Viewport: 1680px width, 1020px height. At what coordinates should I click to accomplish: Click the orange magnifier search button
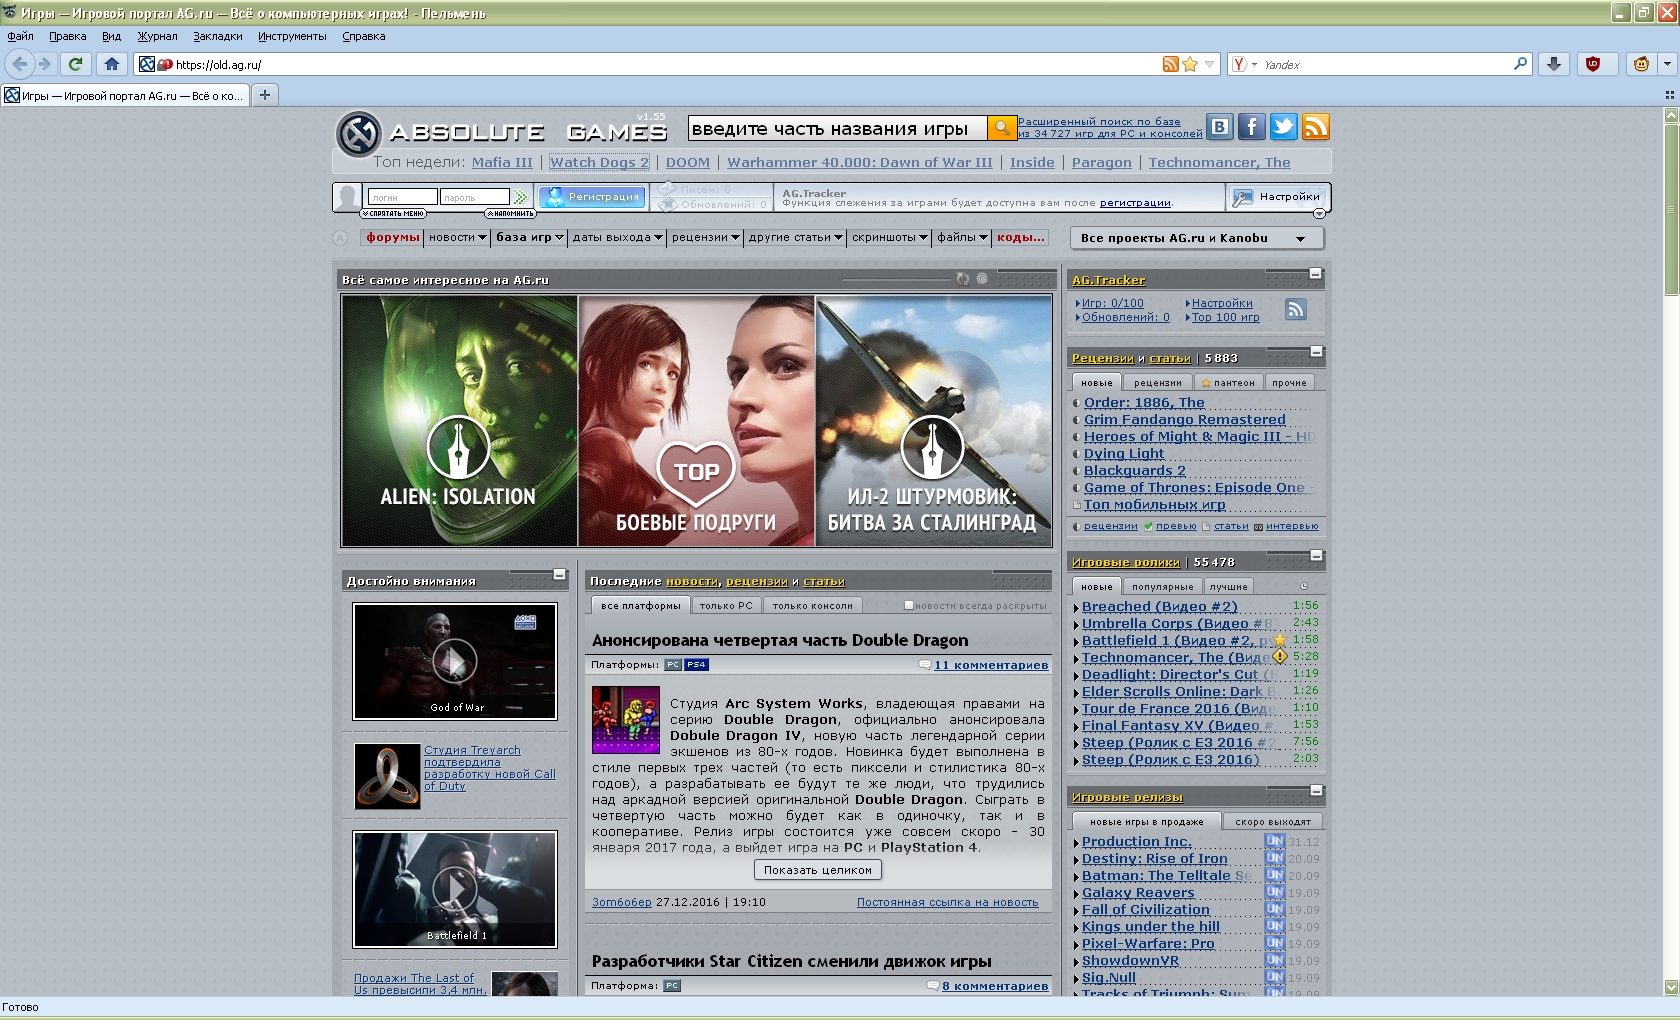pyautogui.click(x=1001, y=128)
